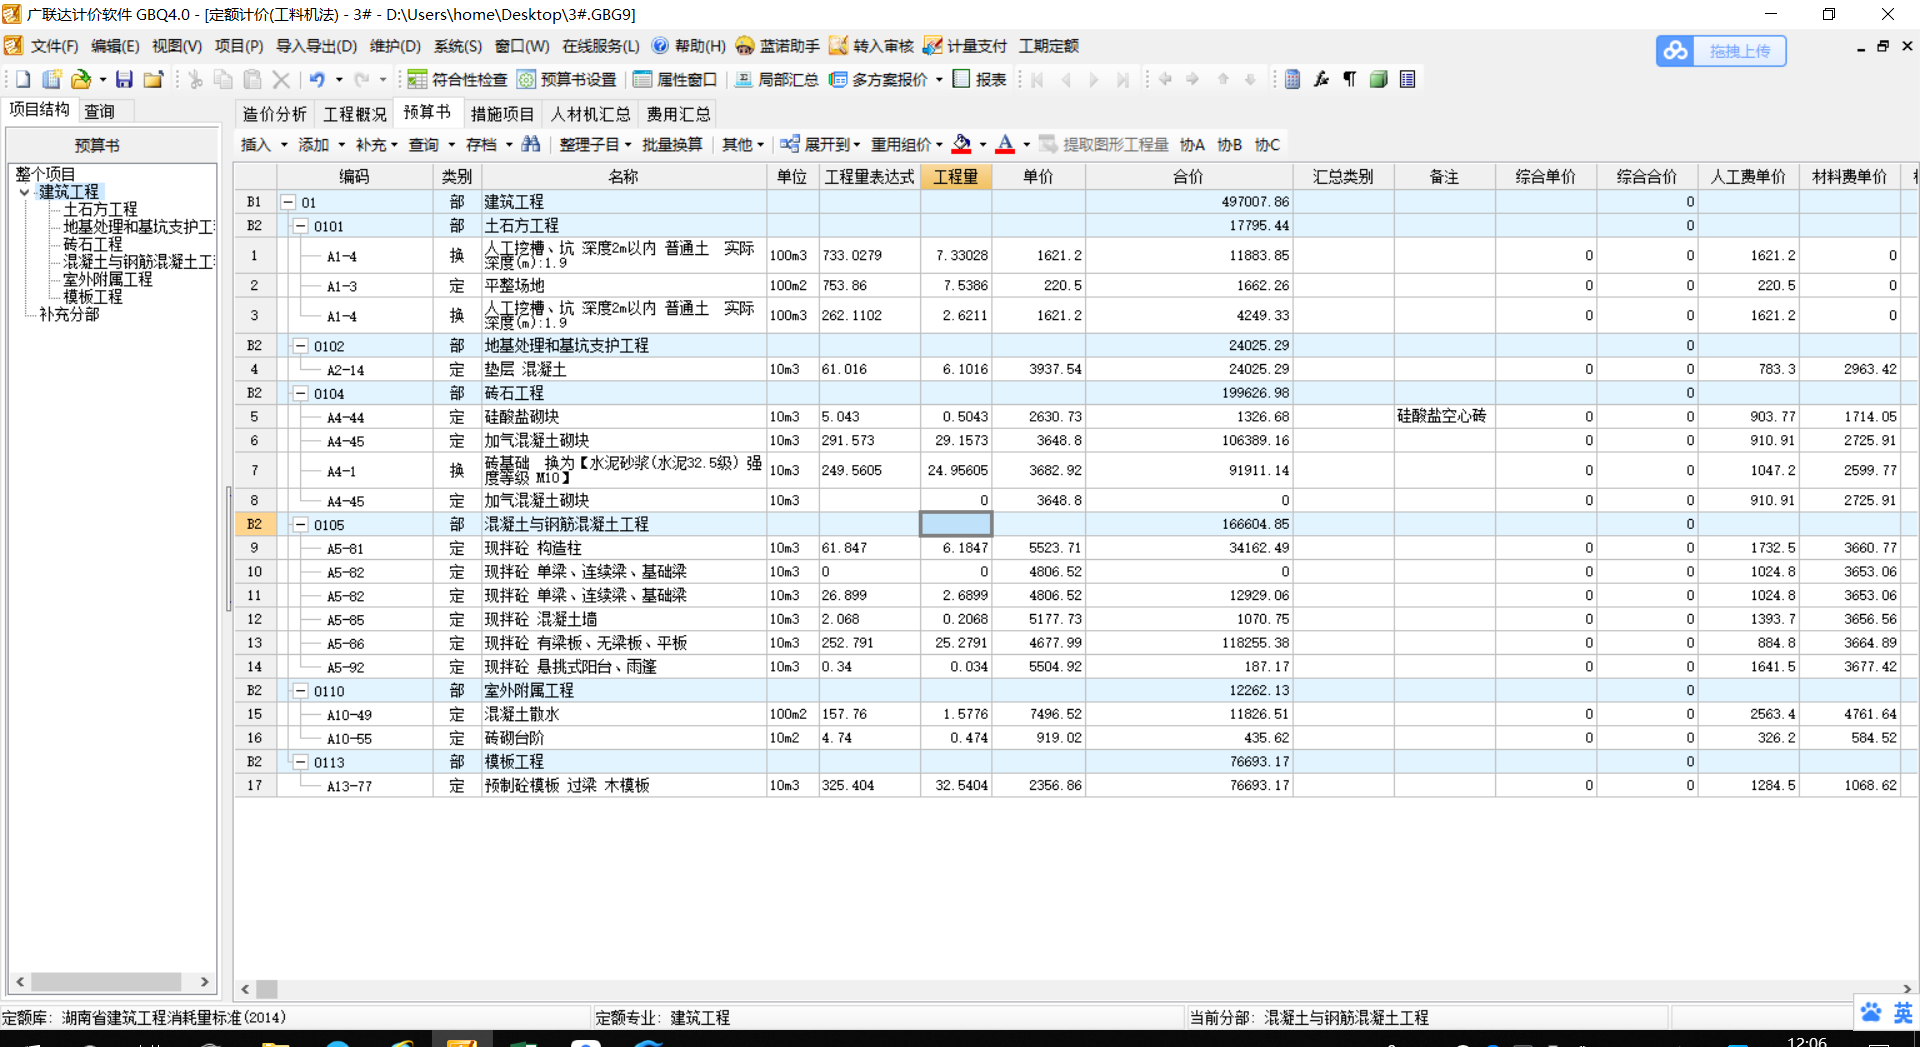This screenshot has width=1920, height=1047.
Task: Click the Open file folder icon
Action: pos(81,79)
